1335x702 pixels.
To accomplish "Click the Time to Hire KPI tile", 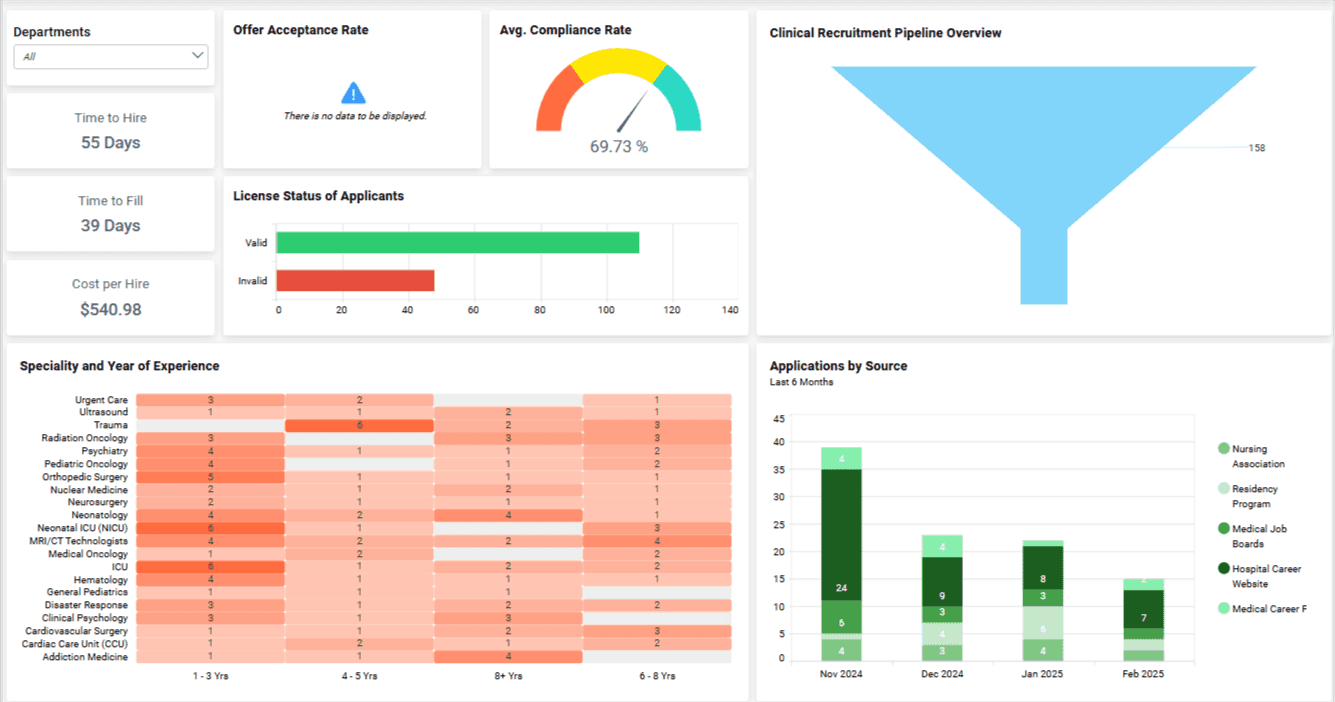I will click(x=110, y=131).
